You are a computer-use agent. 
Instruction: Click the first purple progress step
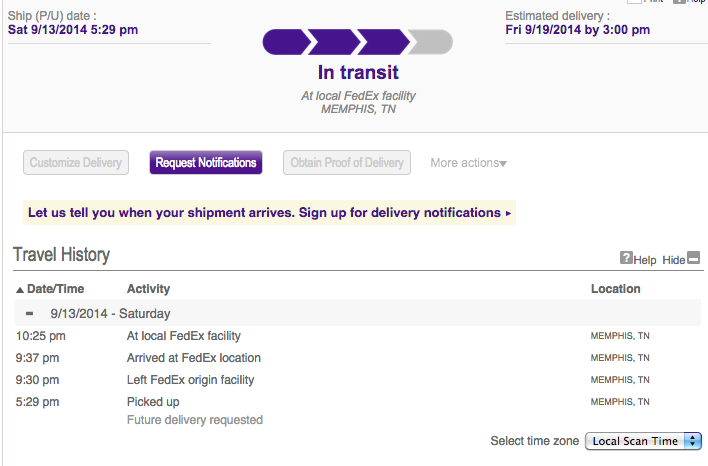[x=285, y=42]
